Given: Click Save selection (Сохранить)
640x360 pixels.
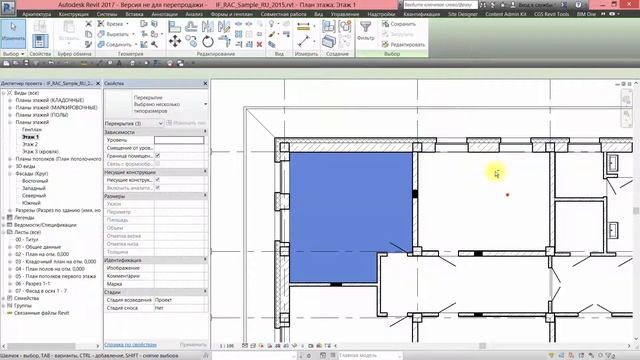Looking at the screenshot, I should coord(399,24).
